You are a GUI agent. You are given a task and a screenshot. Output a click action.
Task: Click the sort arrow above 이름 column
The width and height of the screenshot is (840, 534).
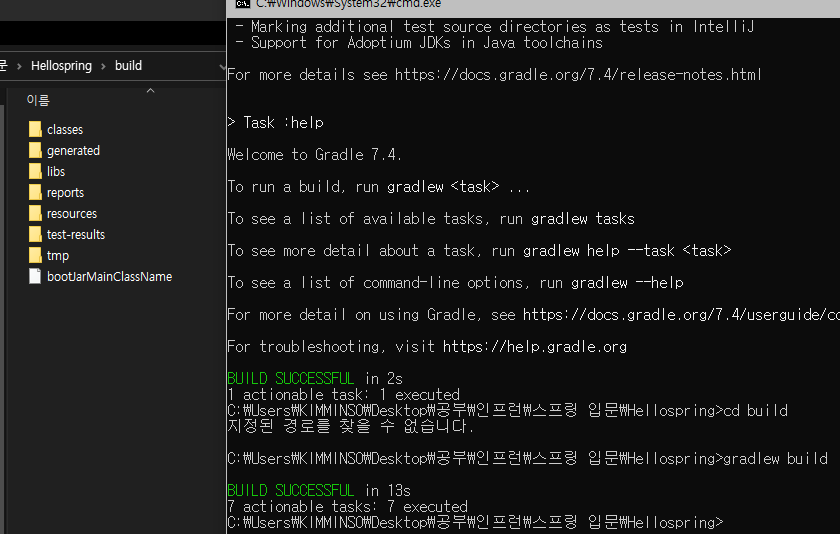151,91
